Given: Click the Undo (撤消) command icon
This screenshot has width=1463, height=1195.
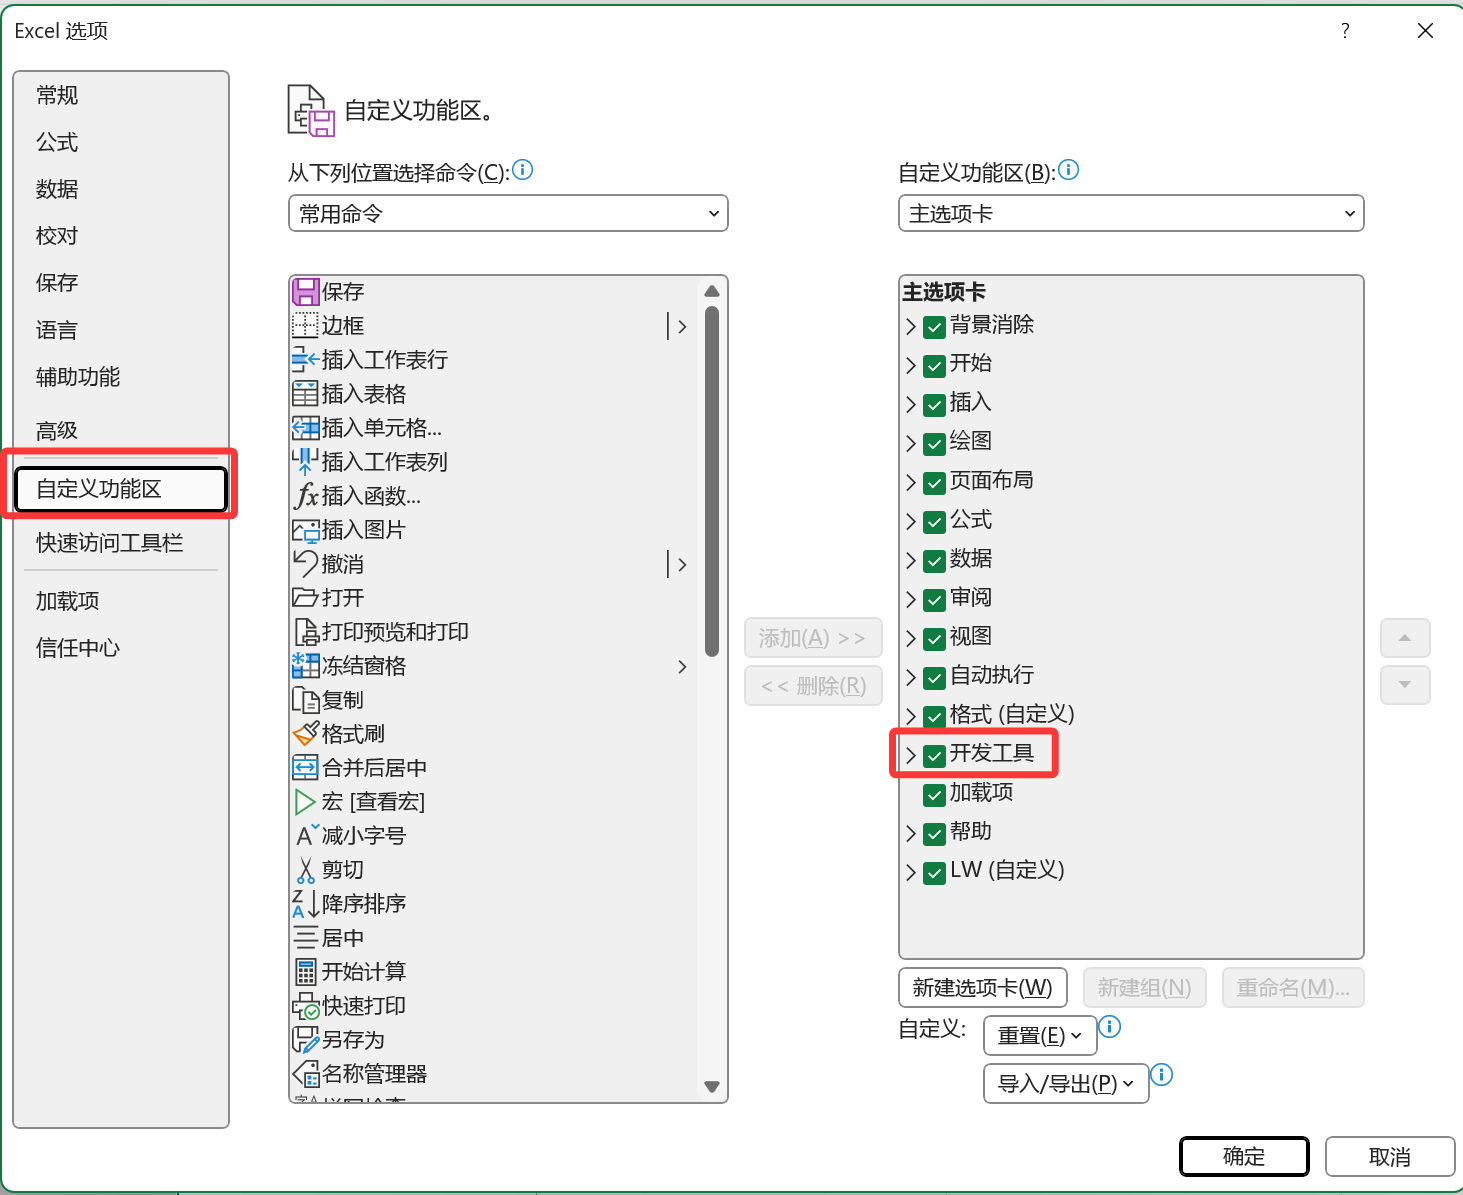Looking at the screenshot, I should tap(305, 564).
